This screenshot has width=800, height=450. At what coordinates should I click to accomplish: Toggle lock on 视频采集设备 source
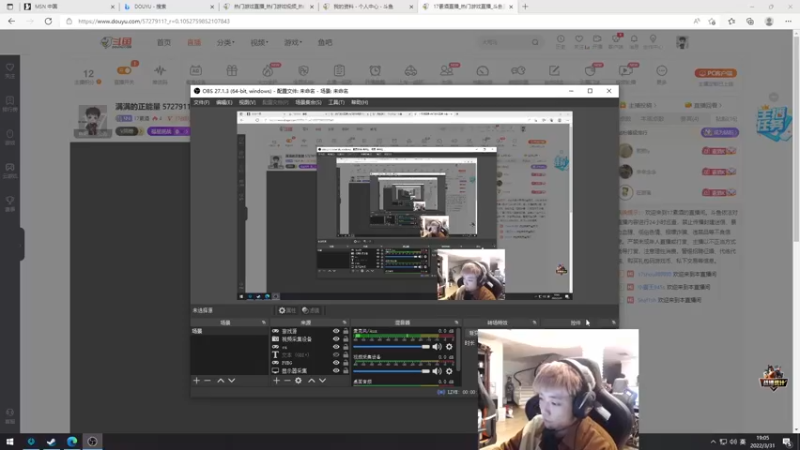click(345, 339)
